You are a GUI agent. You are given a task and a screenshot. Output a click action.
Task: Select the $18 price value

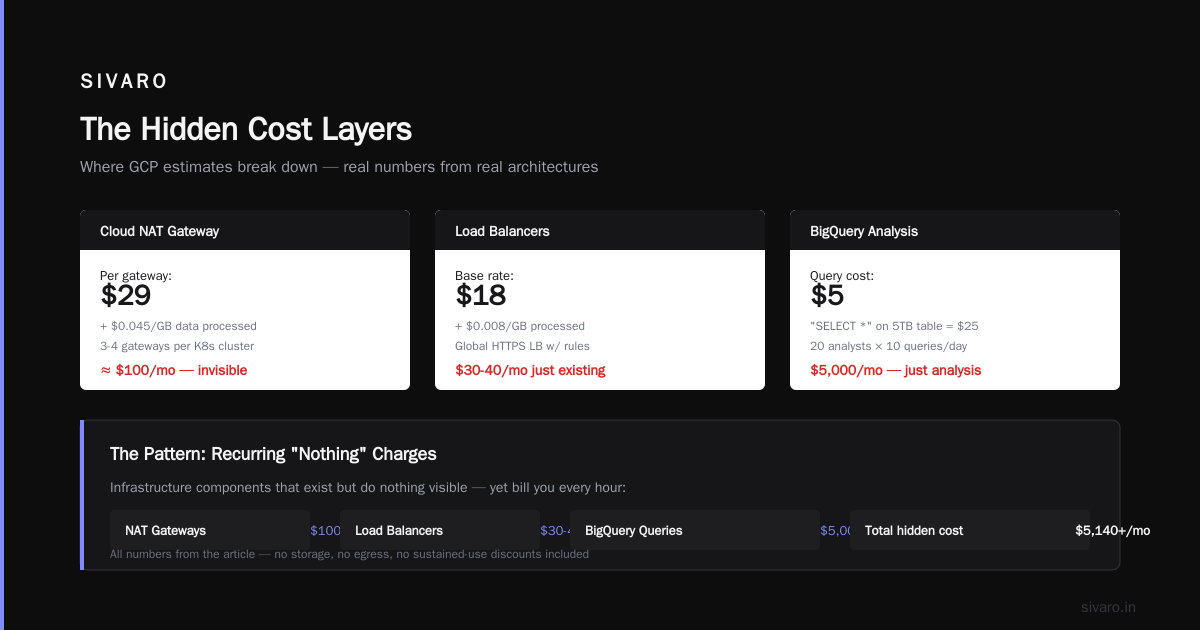pos(481,296)
